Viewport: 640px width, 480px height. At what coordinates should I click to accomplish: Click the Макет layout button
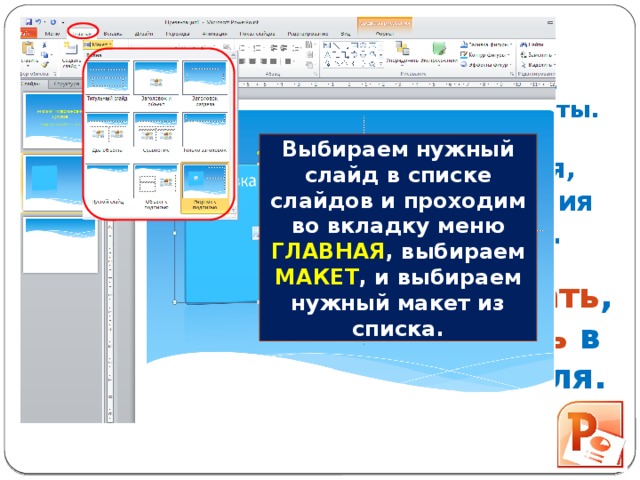point(97,44)
